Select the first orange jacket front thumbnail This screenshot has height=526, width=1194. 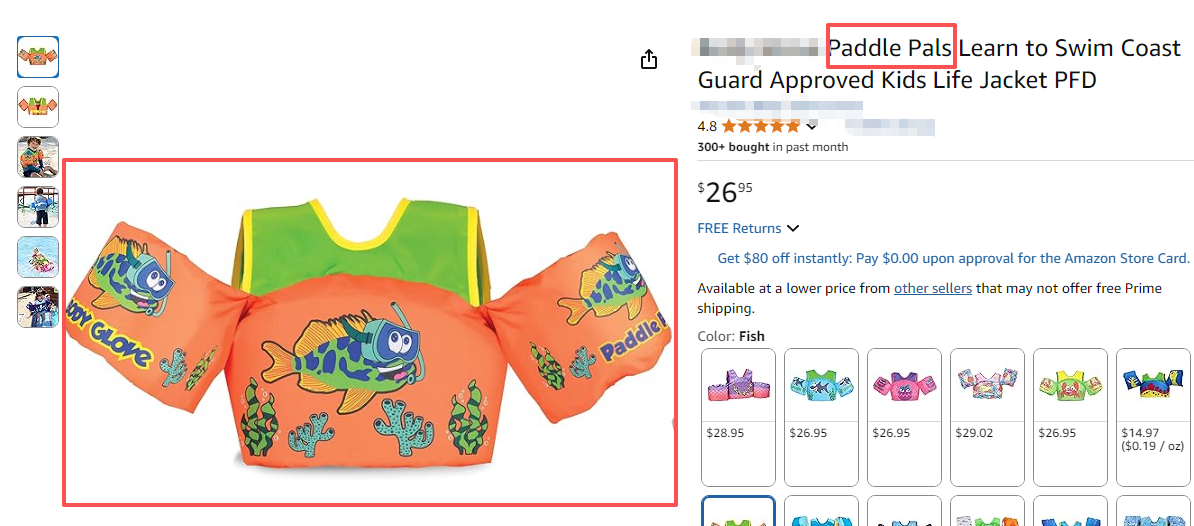[38, 57]
